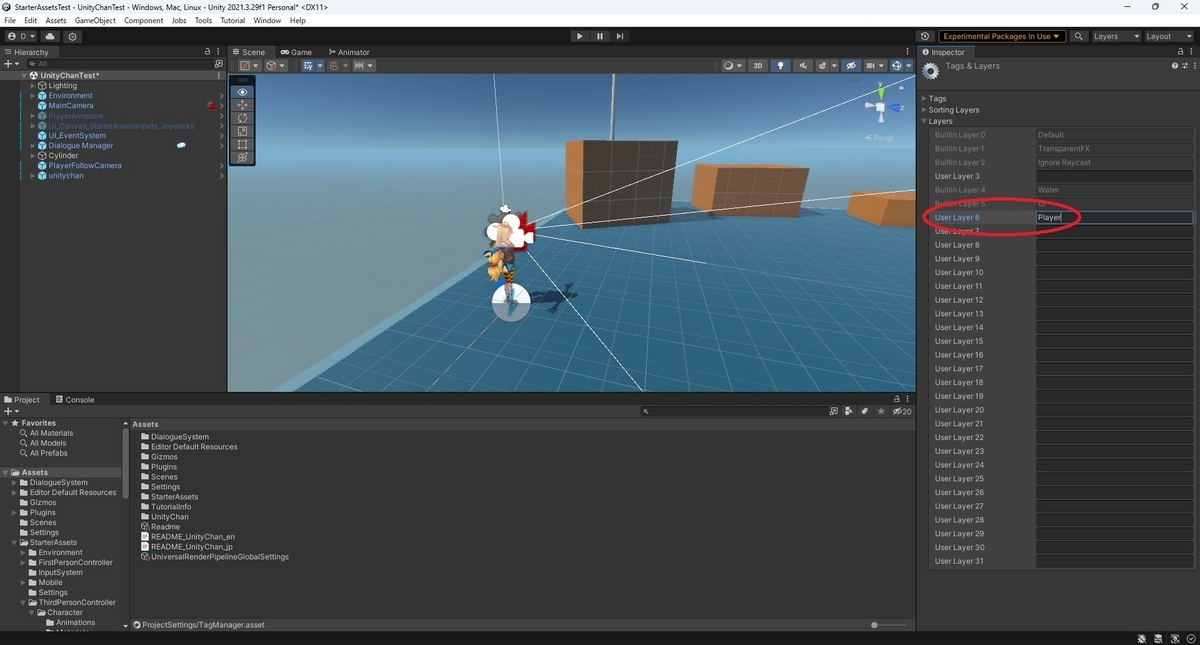Adjust Project icon size slider
This screenshot has height=645, width=1200.
click(x=875, y=625)
